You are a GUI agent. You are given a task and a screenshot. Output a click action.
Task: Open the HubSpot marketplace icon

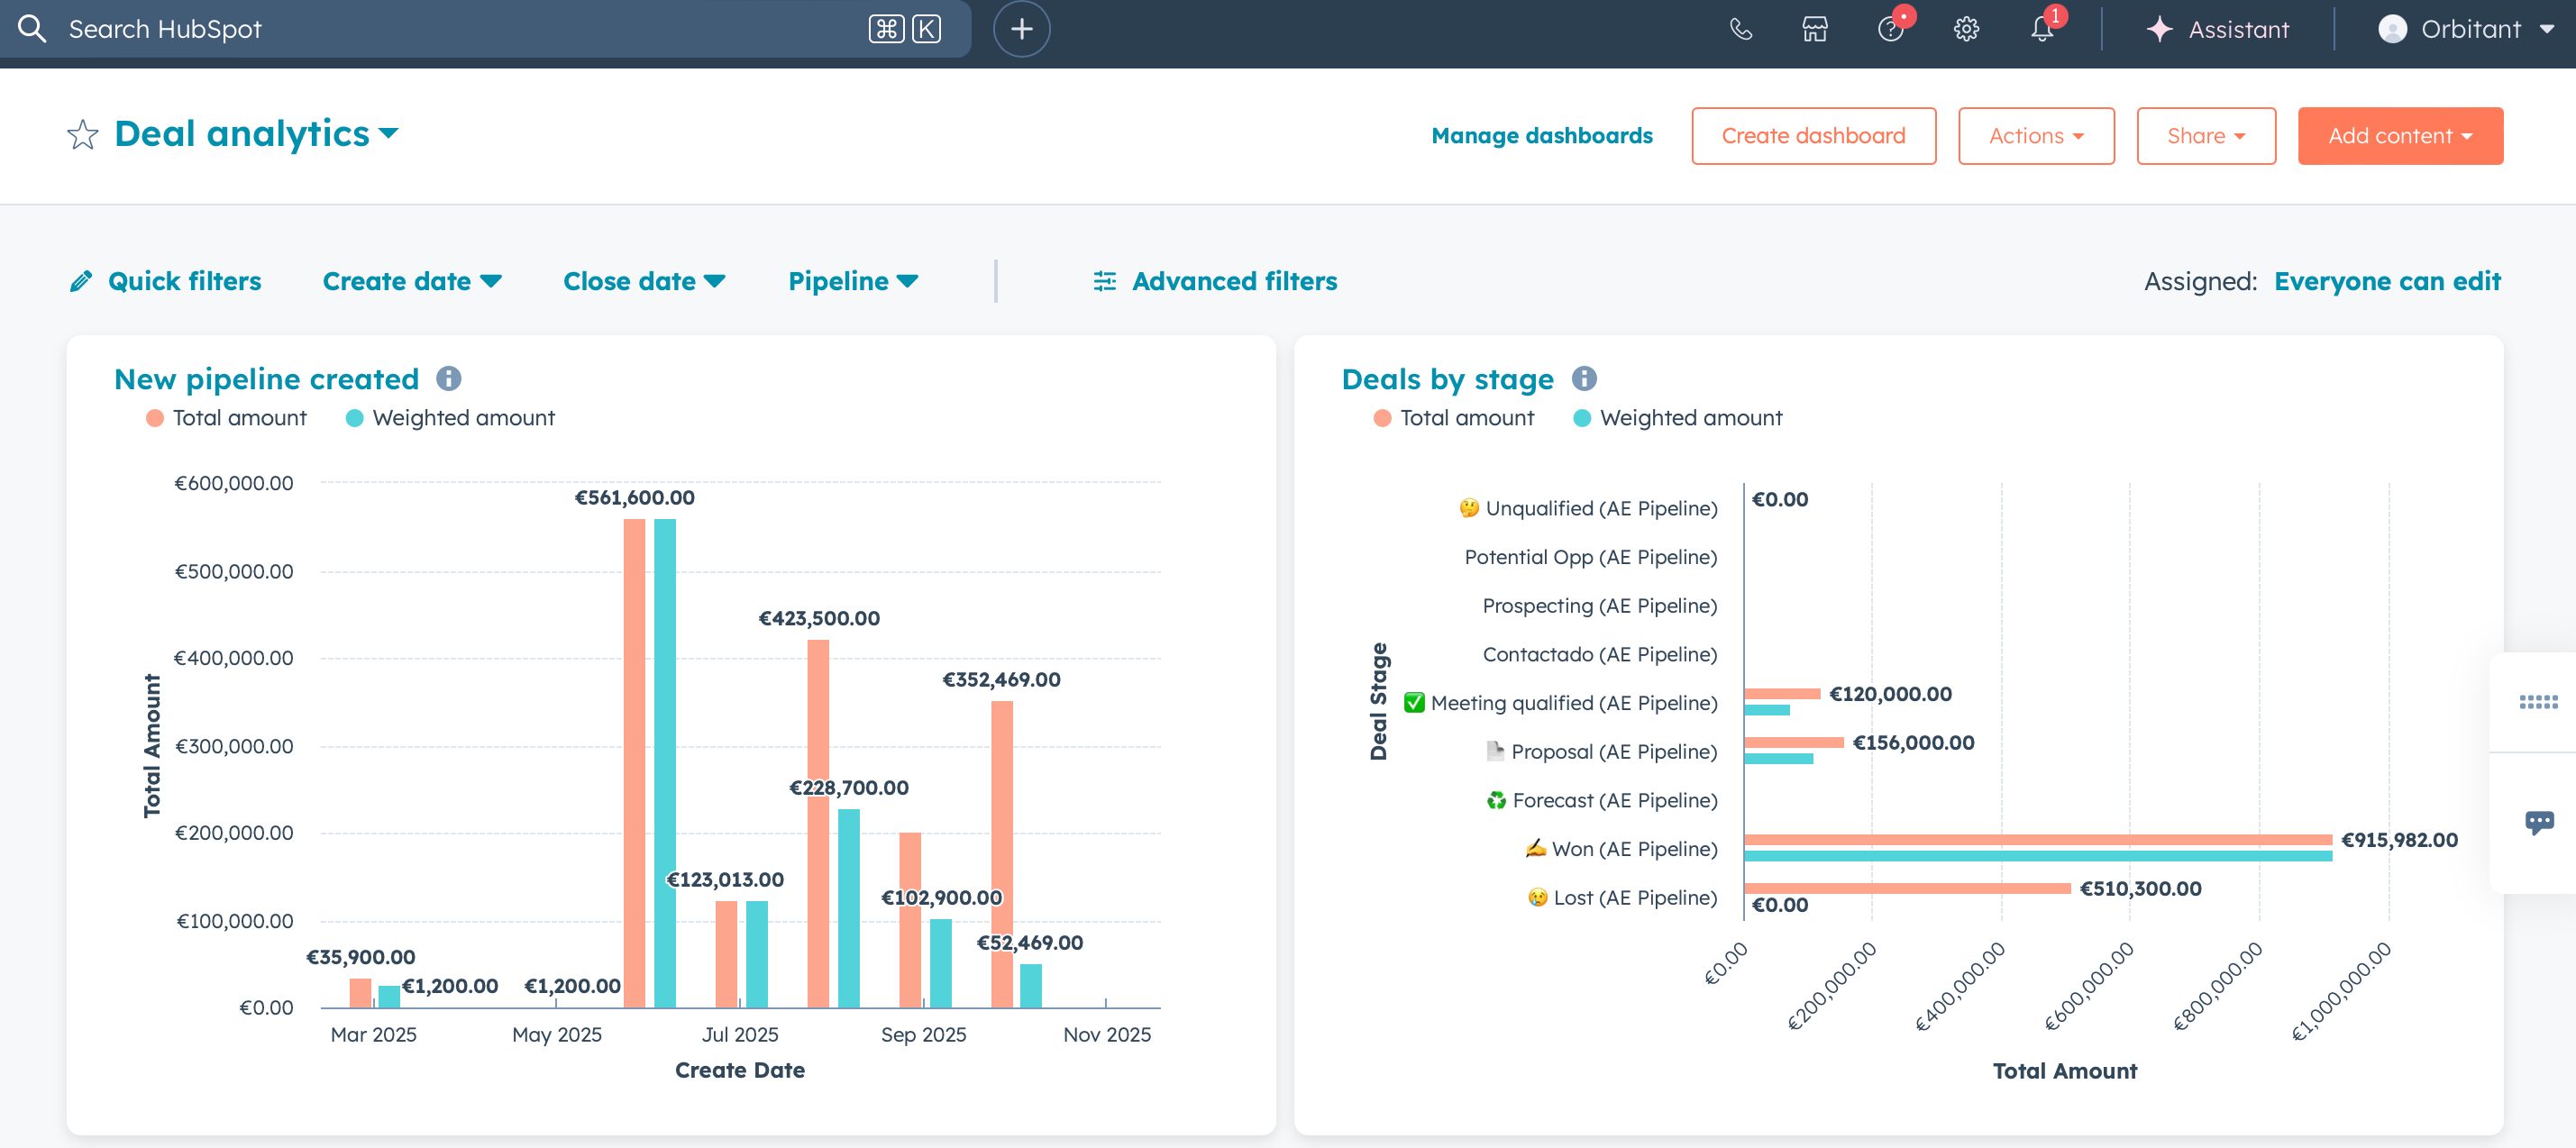pos(1815,29)
